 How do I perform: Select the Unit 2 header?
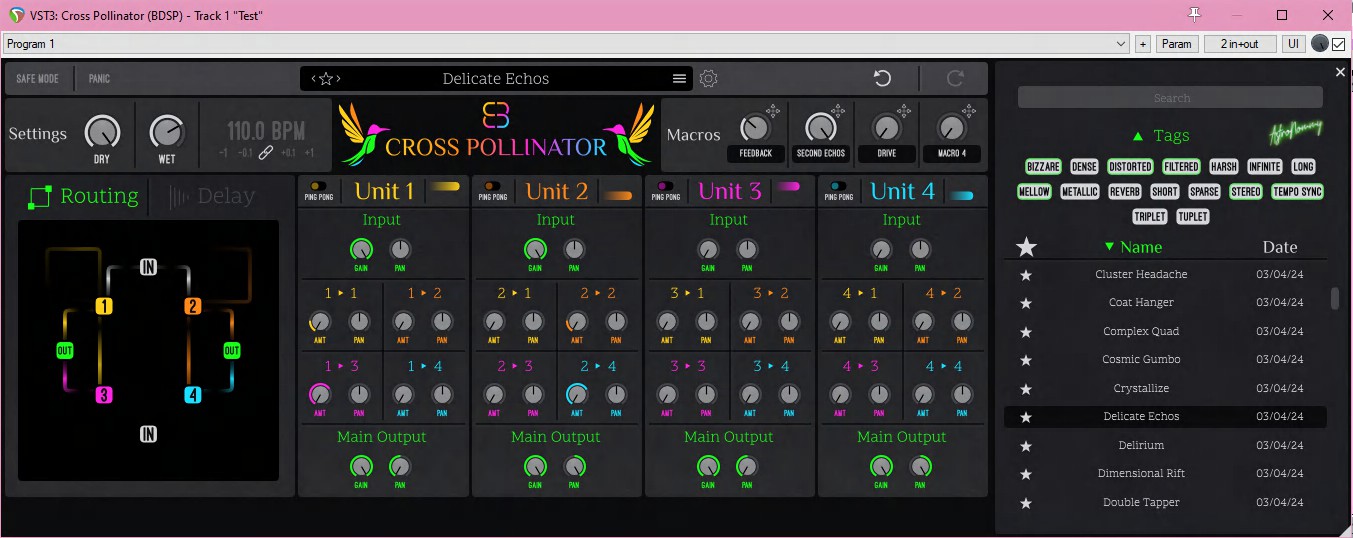coord(557,191)
